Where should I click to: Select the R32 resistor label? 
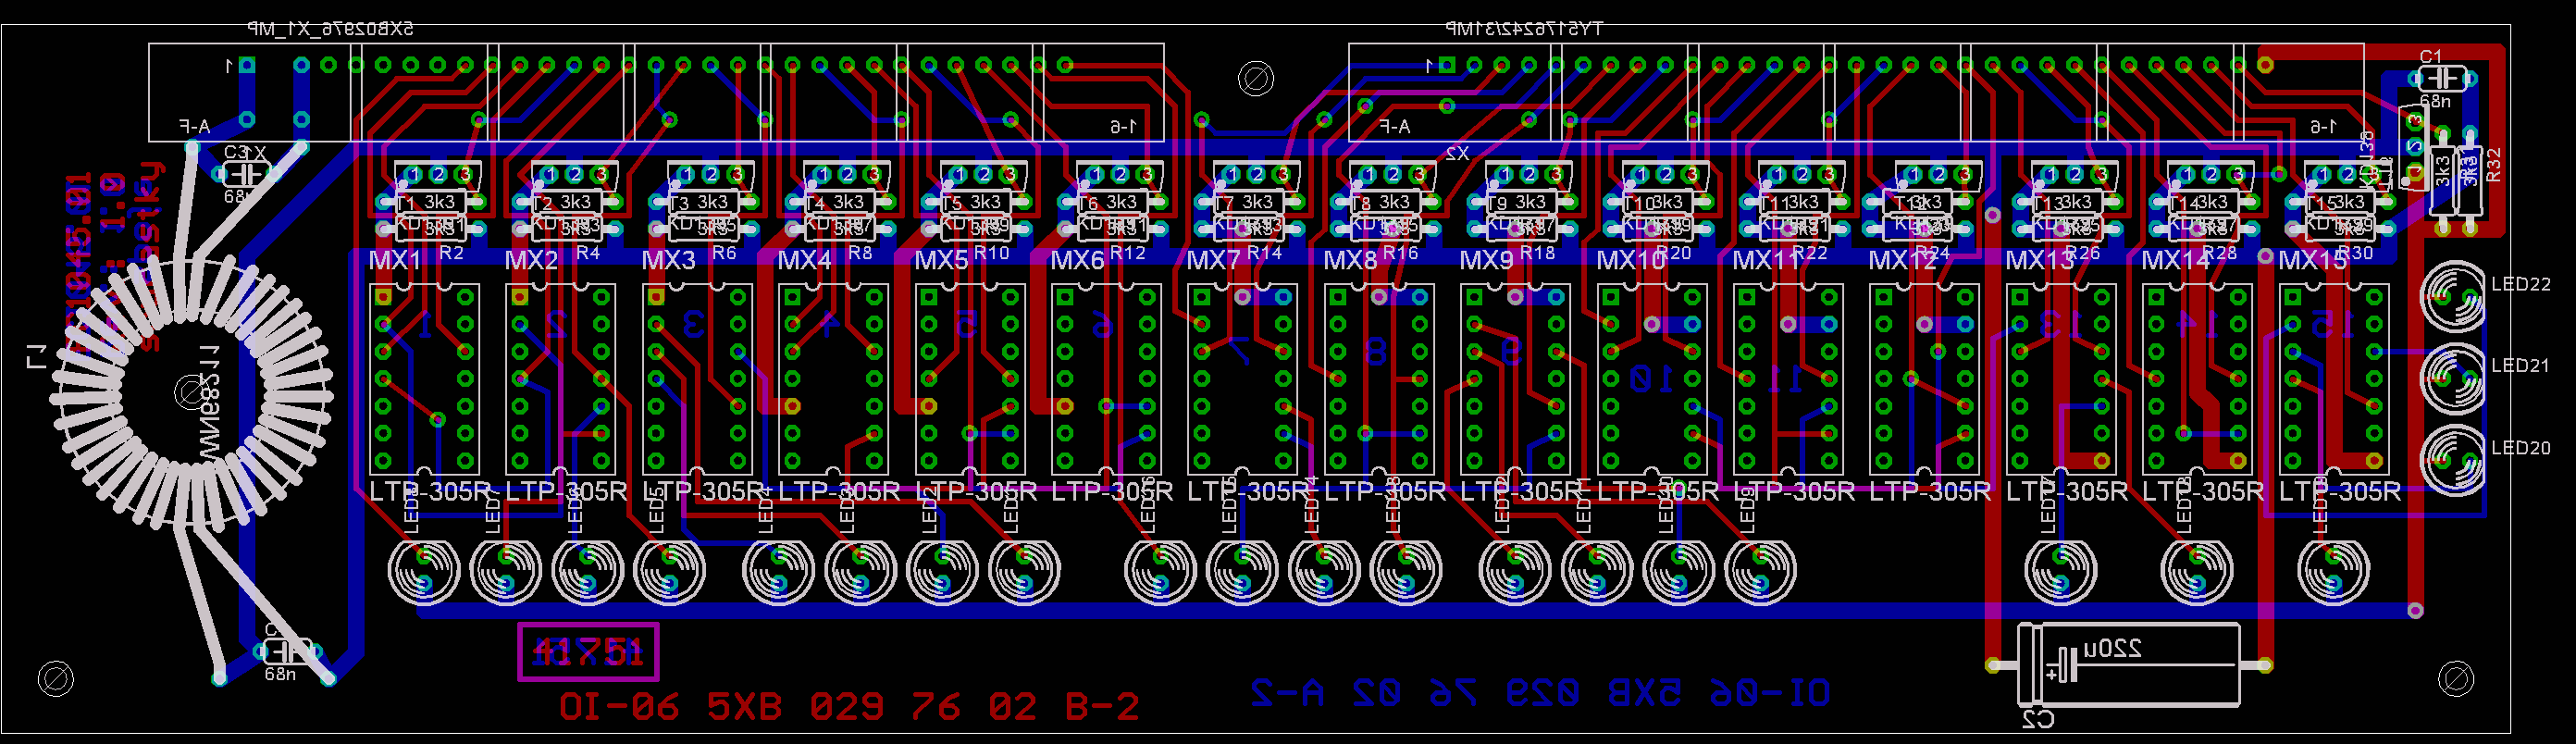[x=2493, y=165]
